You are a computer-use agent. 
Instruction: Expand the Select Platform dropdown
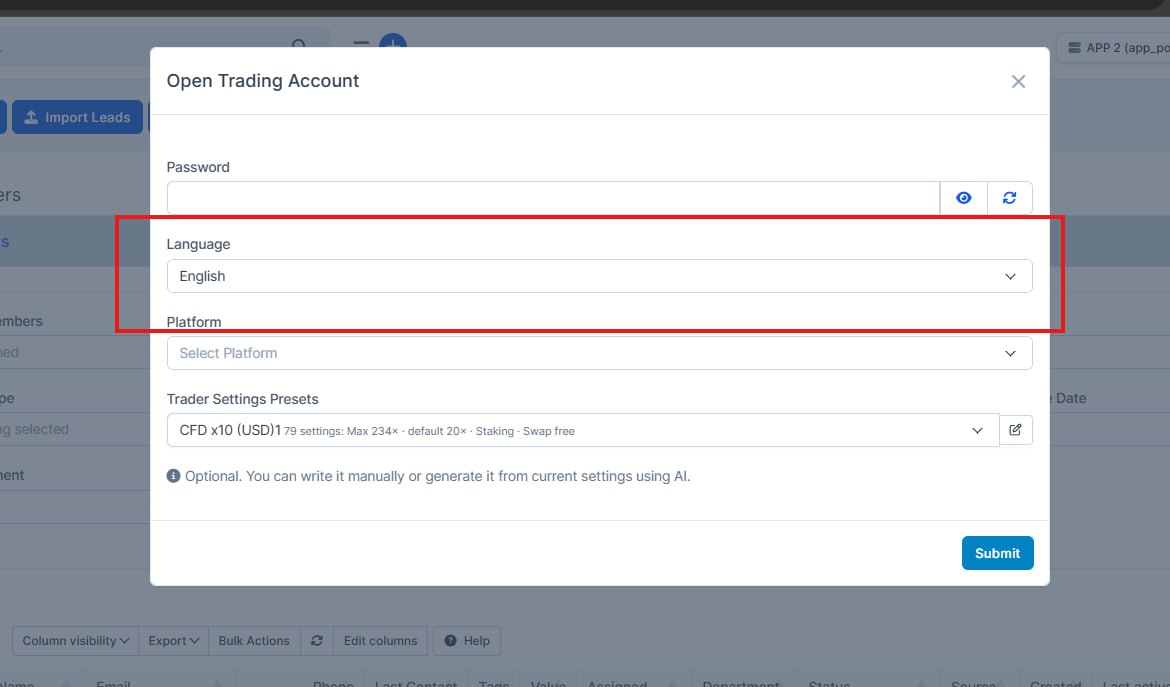[599, 353]
